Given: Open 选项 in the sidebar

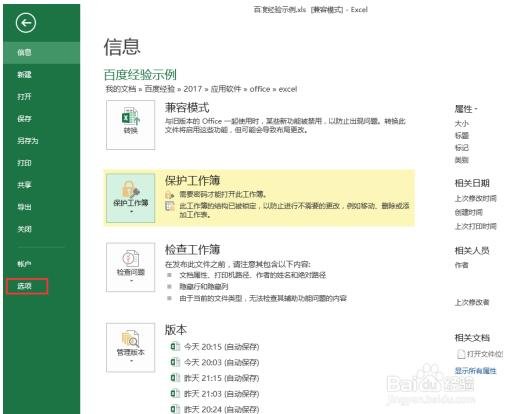Looking at the screenshot, I should [x=27, y=286].
